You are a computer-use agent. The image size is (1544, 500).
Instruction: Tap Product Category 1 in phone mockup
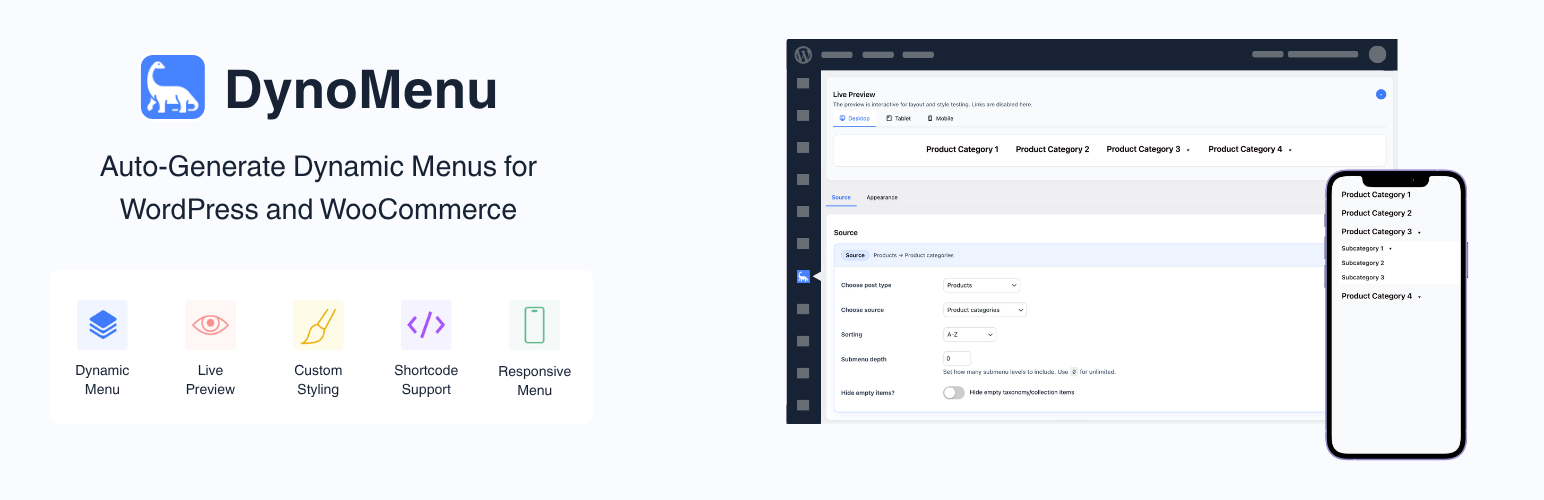click(x=1376, y=195)
